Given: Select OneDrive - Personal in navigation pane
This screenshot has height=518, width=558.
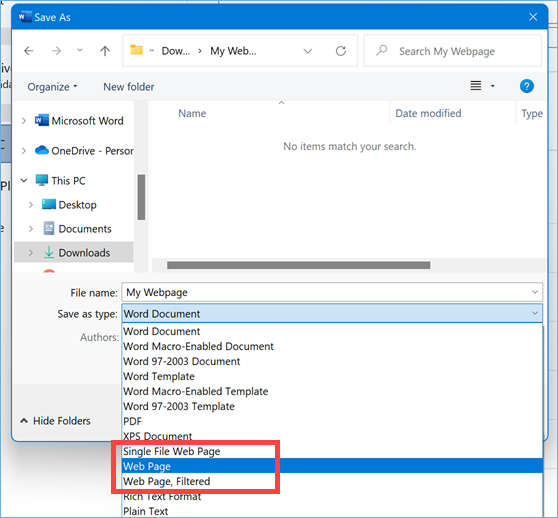Looking at the screenshot, I should coord(84,151).
